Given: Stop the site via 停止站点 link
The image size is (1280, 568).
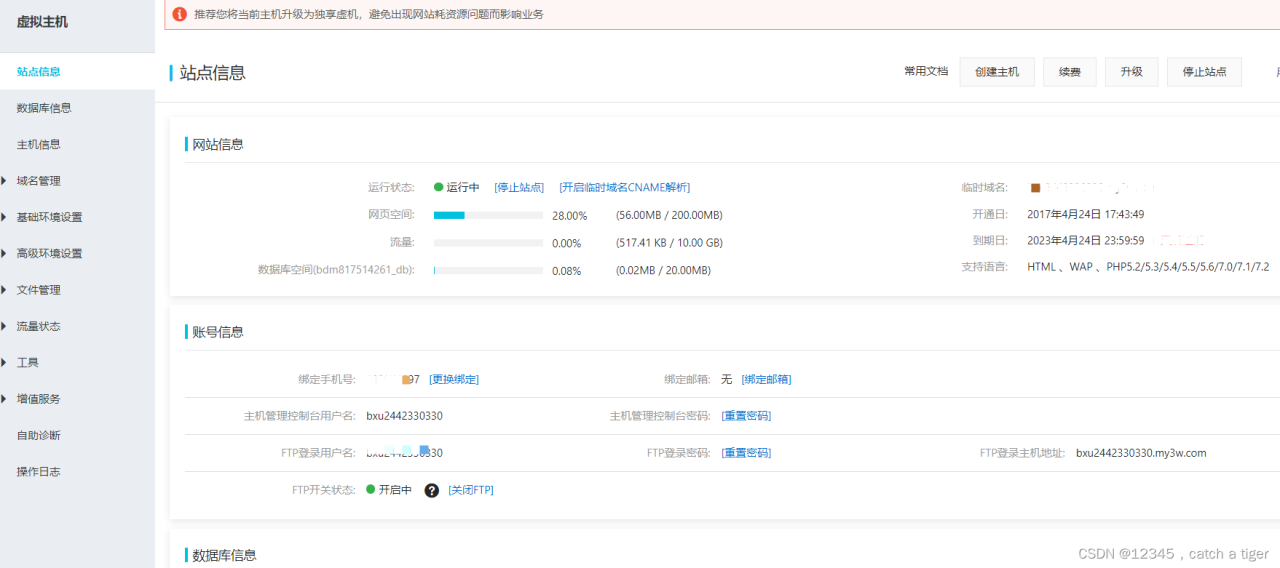Looking at the screenshot, I should 519,187.
